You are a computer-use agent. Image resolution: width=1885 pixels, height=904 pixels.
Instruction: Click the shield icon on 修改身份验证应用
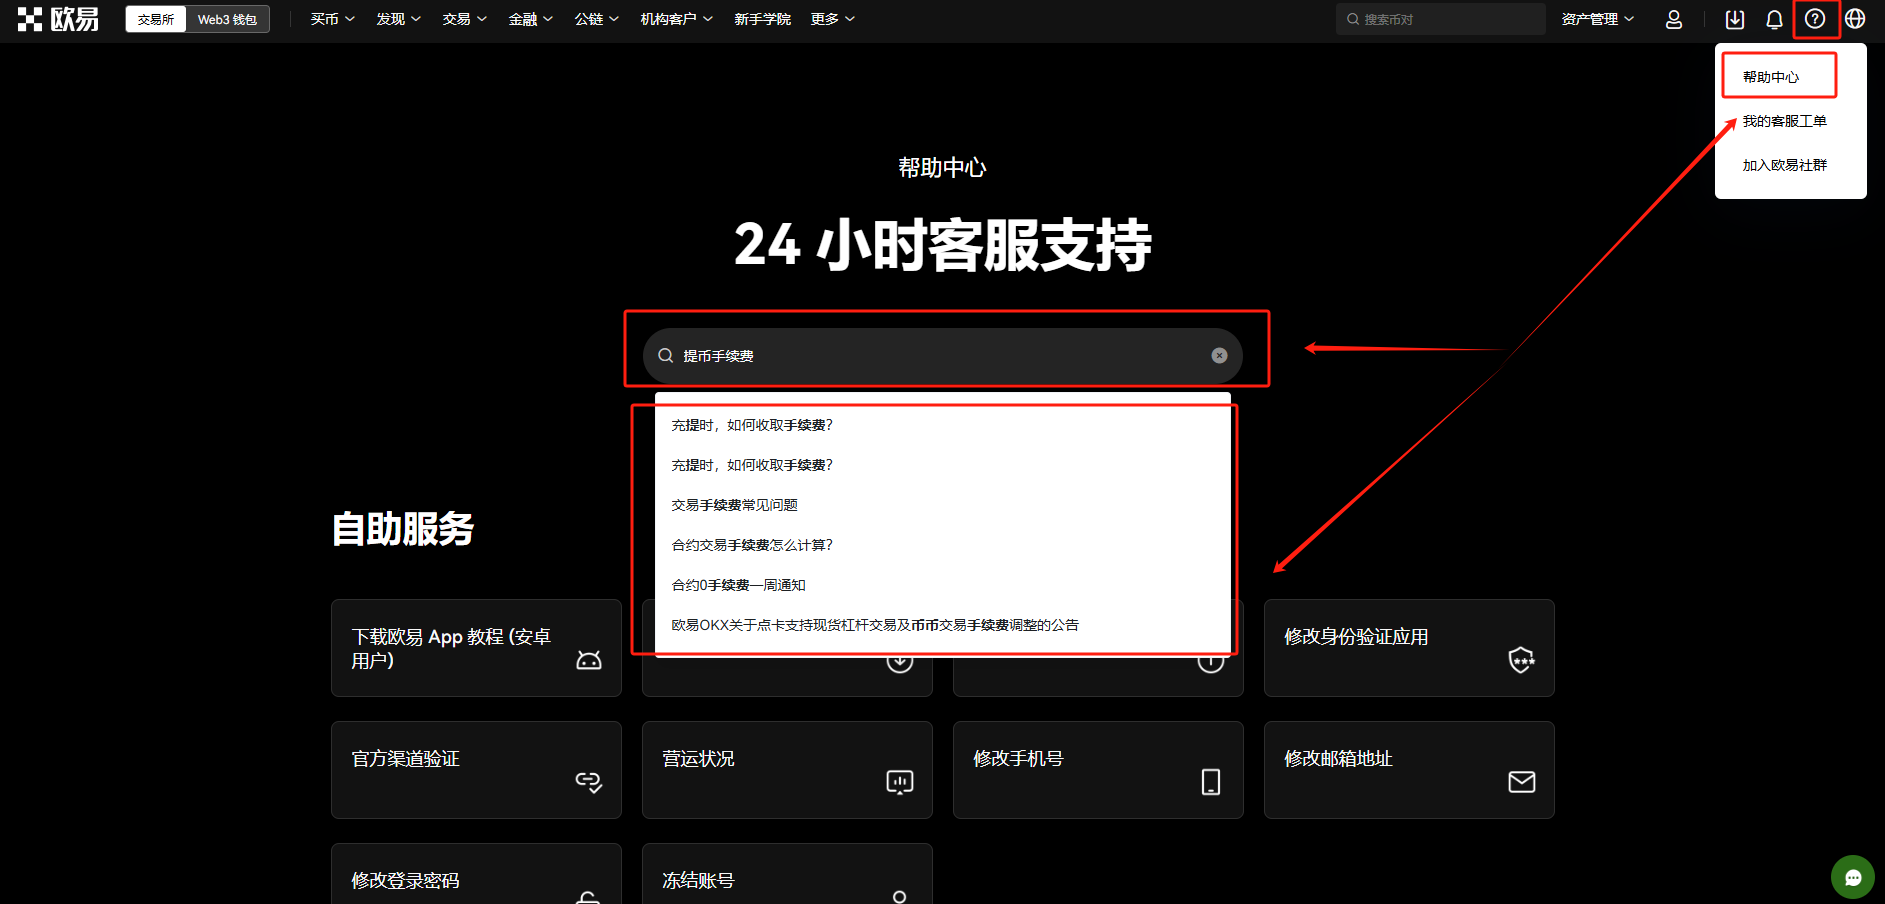pos(1522,660)
